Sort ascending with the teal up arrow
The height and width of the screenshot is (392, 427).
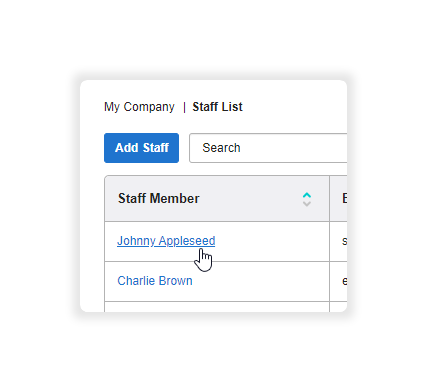point(307,195)
